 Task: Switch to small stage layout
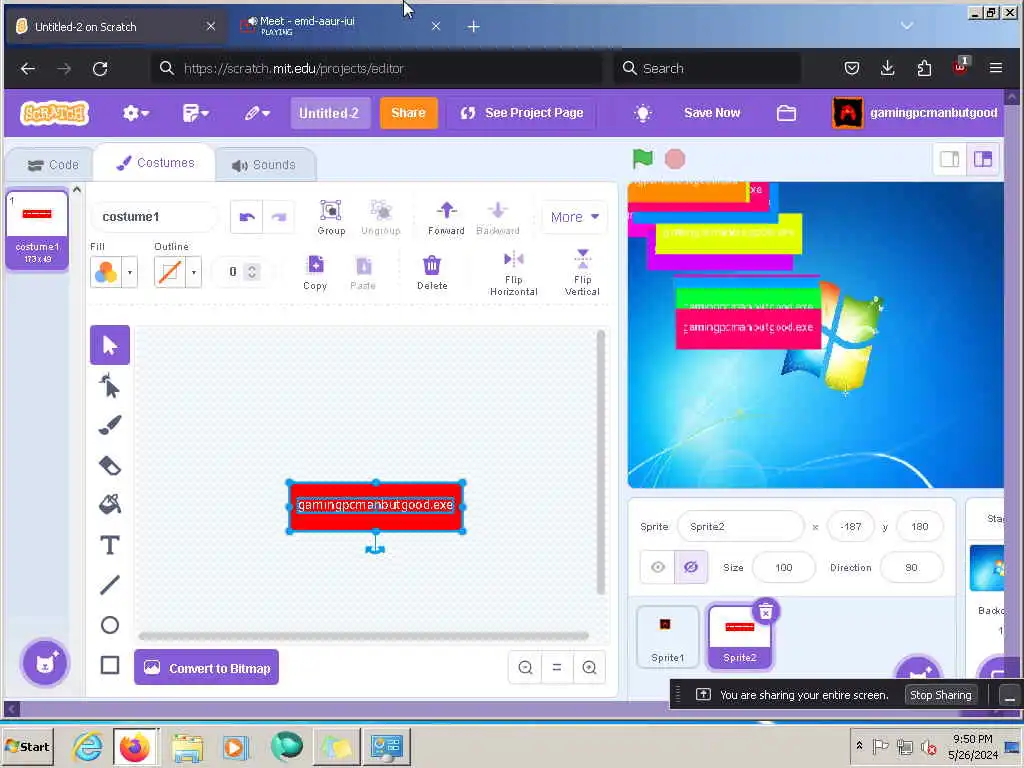(x=950, y=159)
